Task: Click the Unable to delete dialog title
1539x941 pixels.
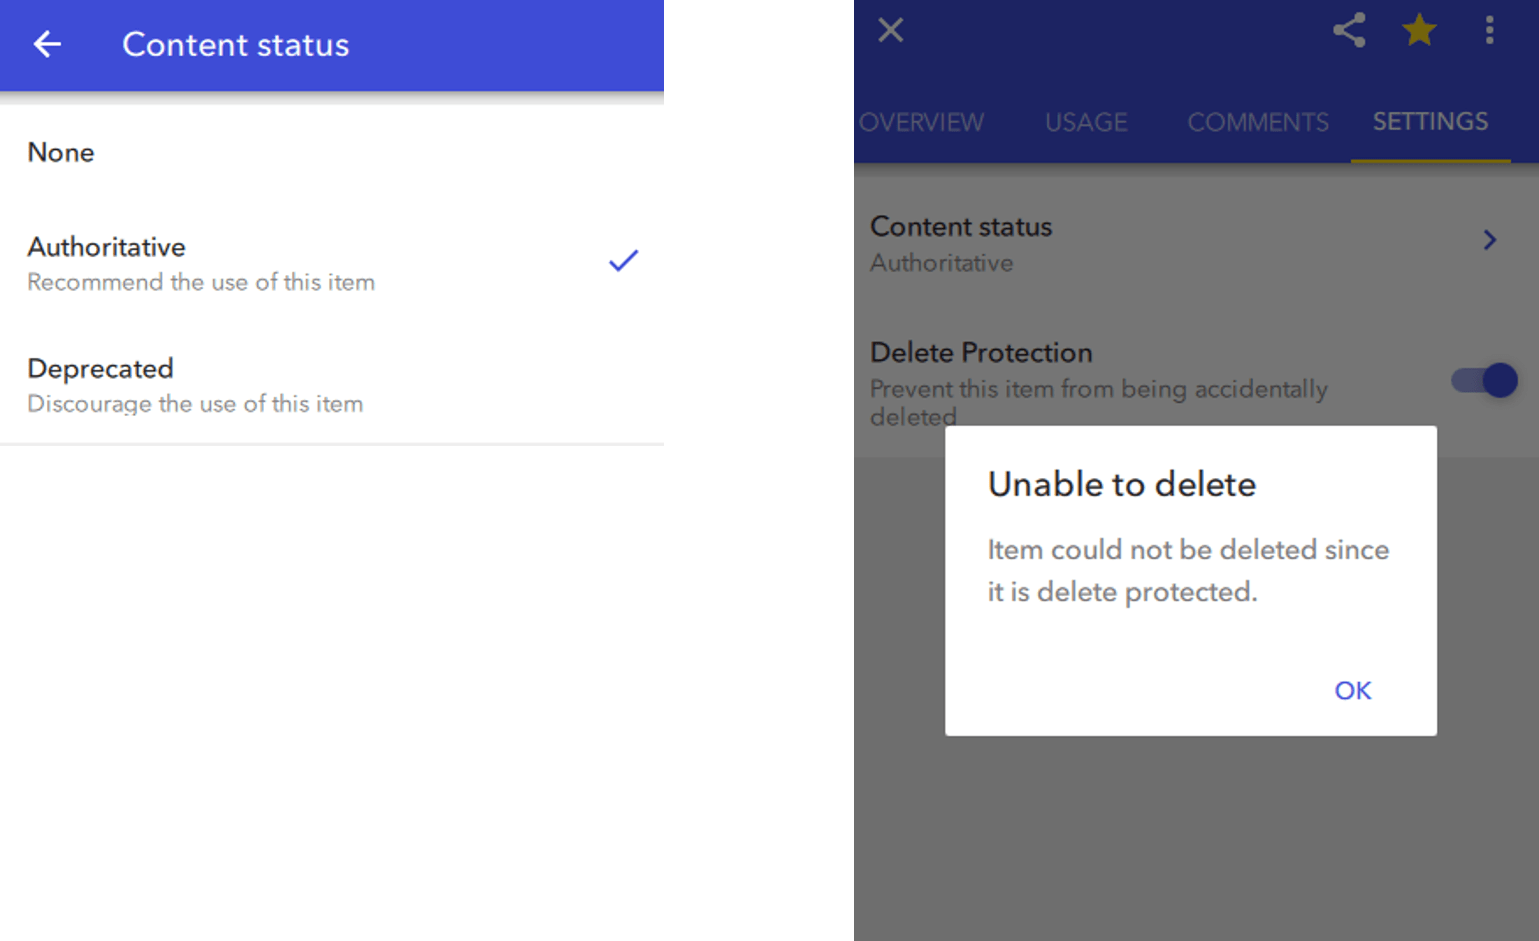Action: point(1121,484)
